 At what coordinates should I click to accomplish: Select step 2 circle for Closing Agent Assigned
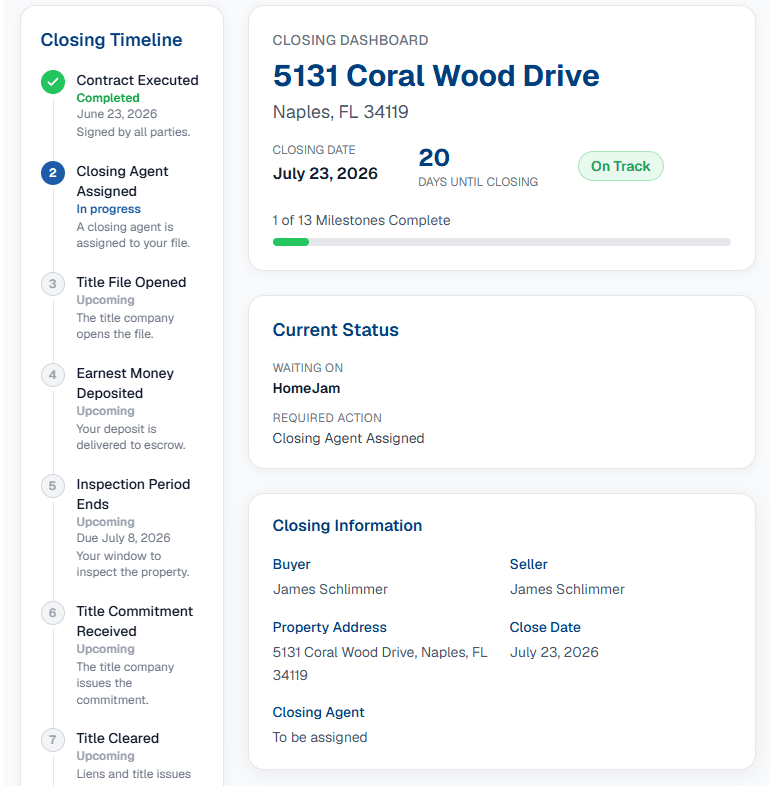click(x=53, y=173)
